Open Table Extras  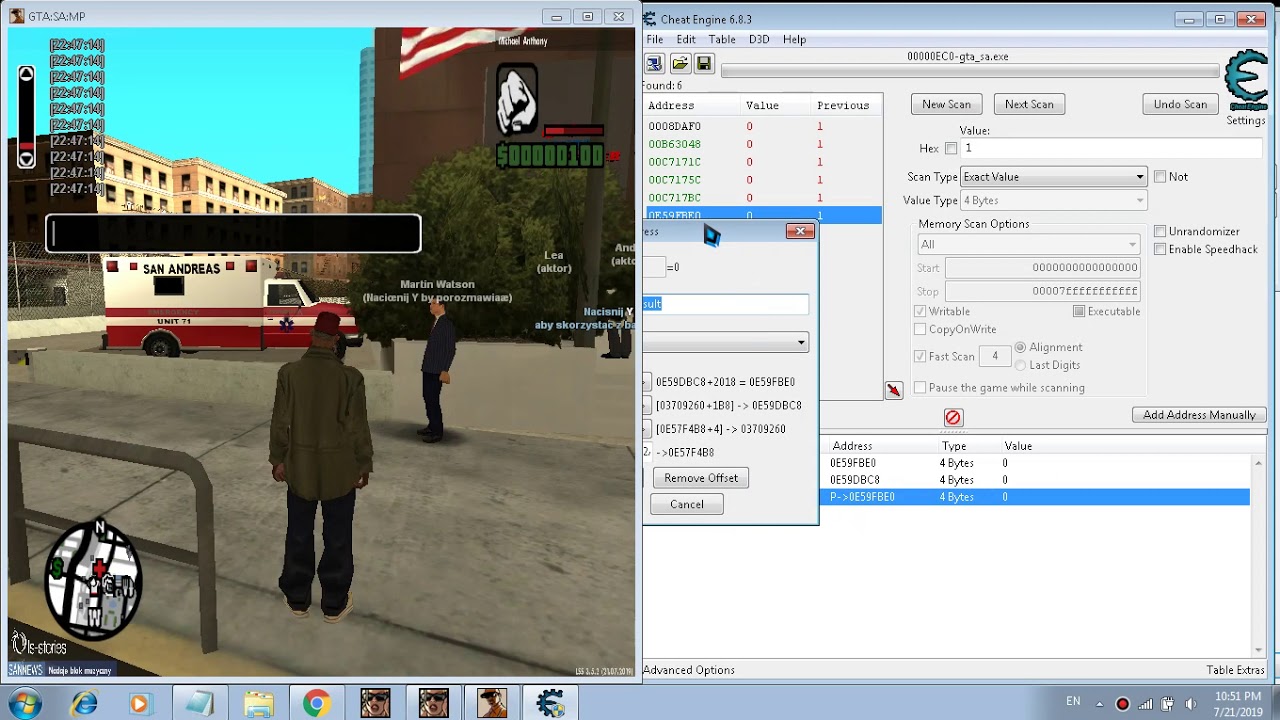(1236, 670)
